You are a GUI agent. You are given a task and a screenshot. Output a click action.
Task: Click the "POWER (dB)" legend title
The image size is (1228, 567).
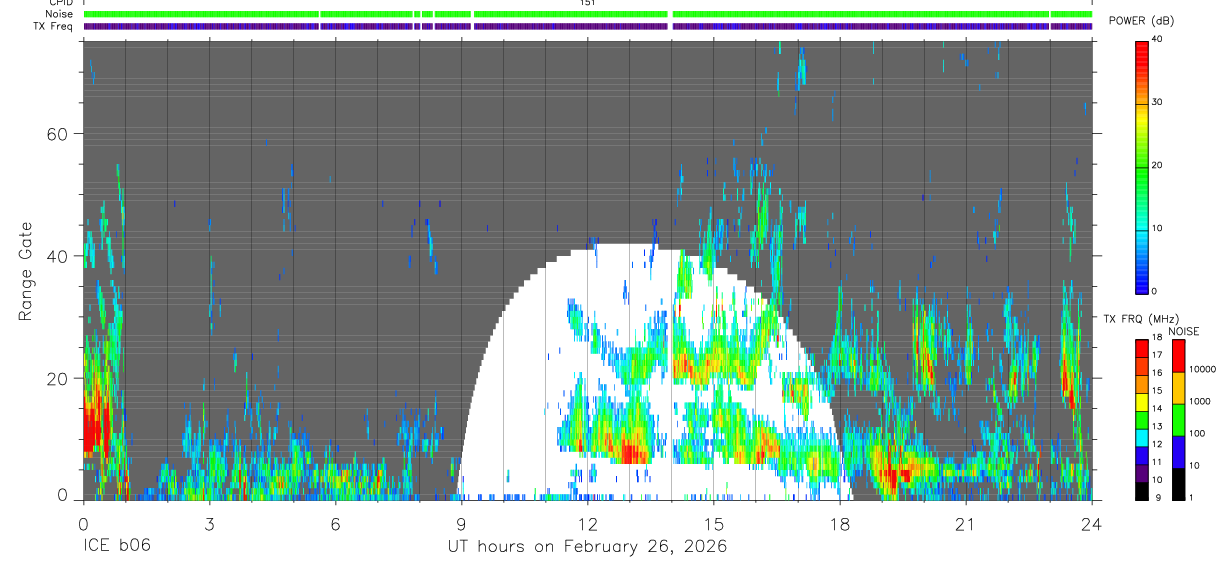[x=1142, y=20]
